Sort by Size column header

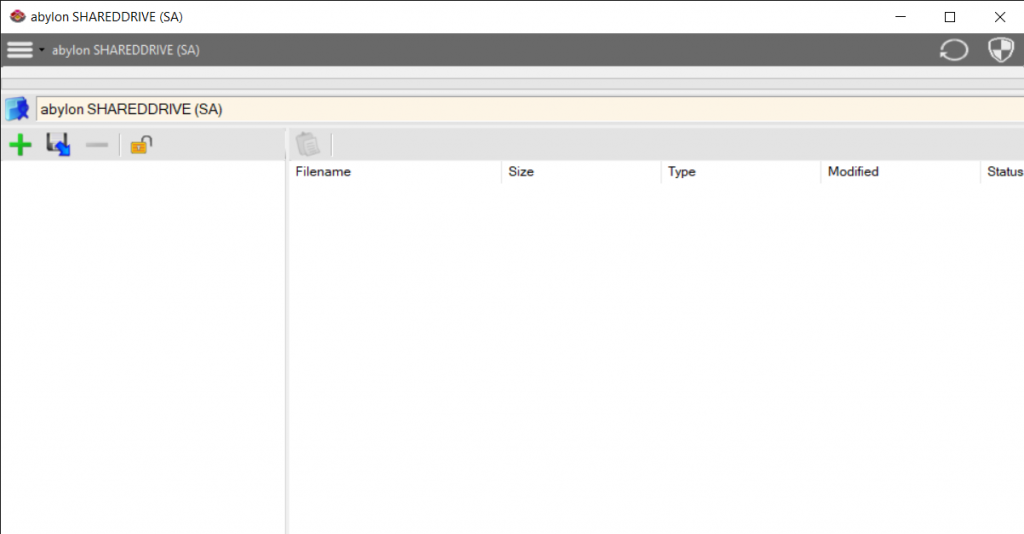(x=581, y=172)
